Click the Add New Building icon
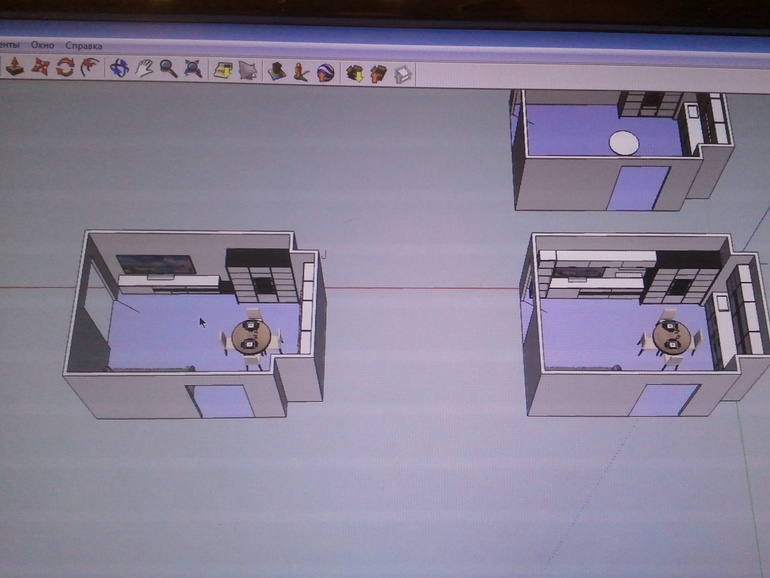 click(276, 71)
